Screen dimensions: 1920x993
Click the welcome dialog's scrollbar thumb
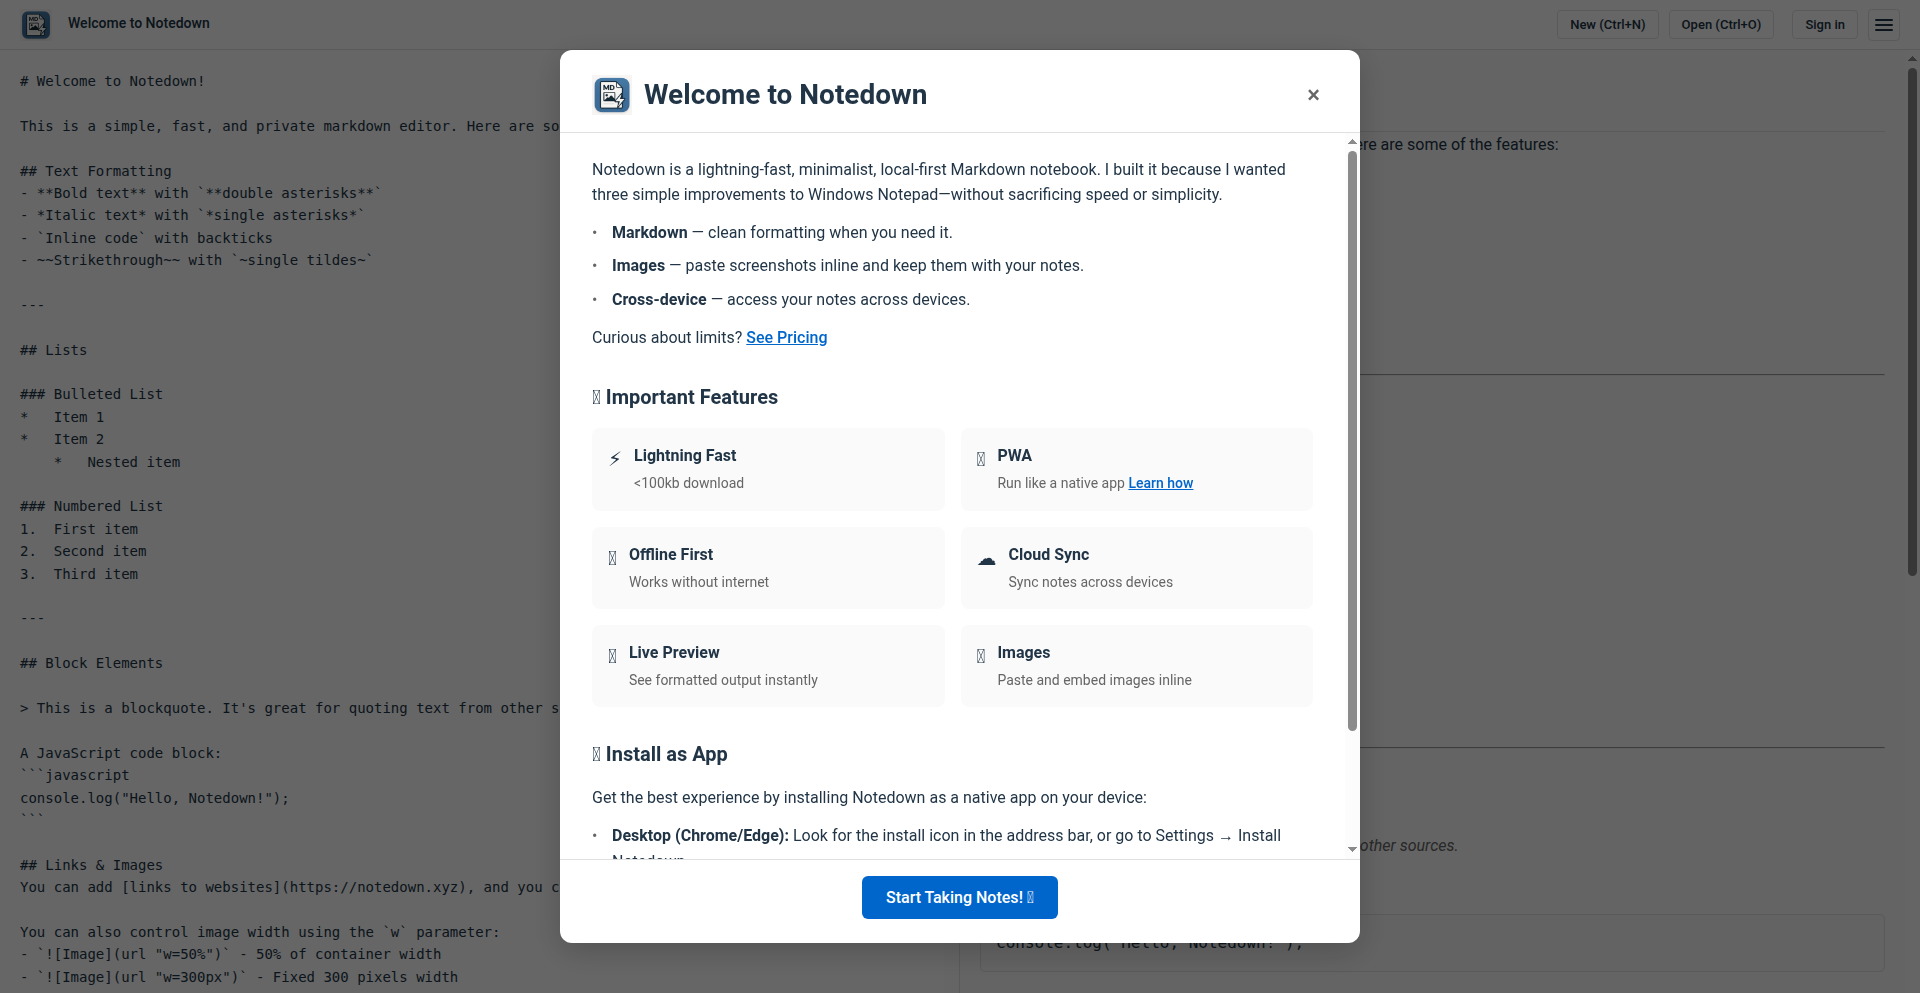[x=1352, y=430]
